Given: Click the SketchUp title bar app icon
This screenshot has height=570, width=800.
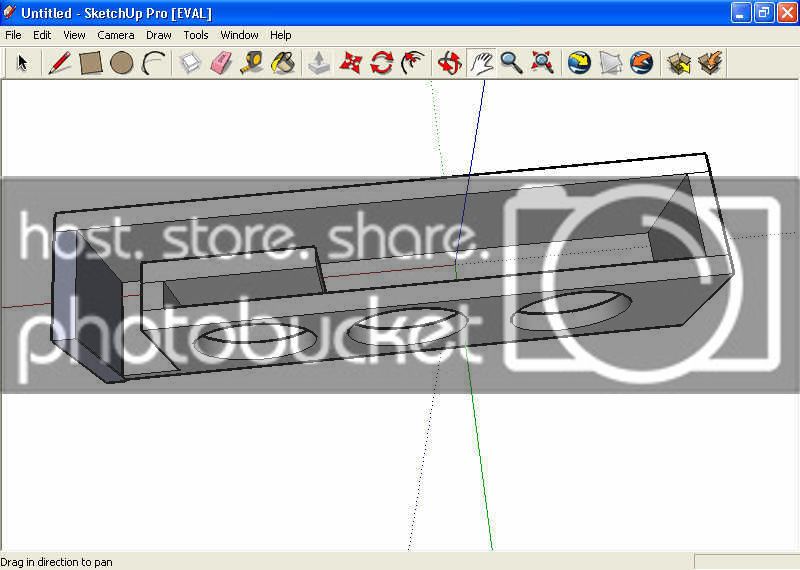Looking at the screenshot, I should point(9,12).
